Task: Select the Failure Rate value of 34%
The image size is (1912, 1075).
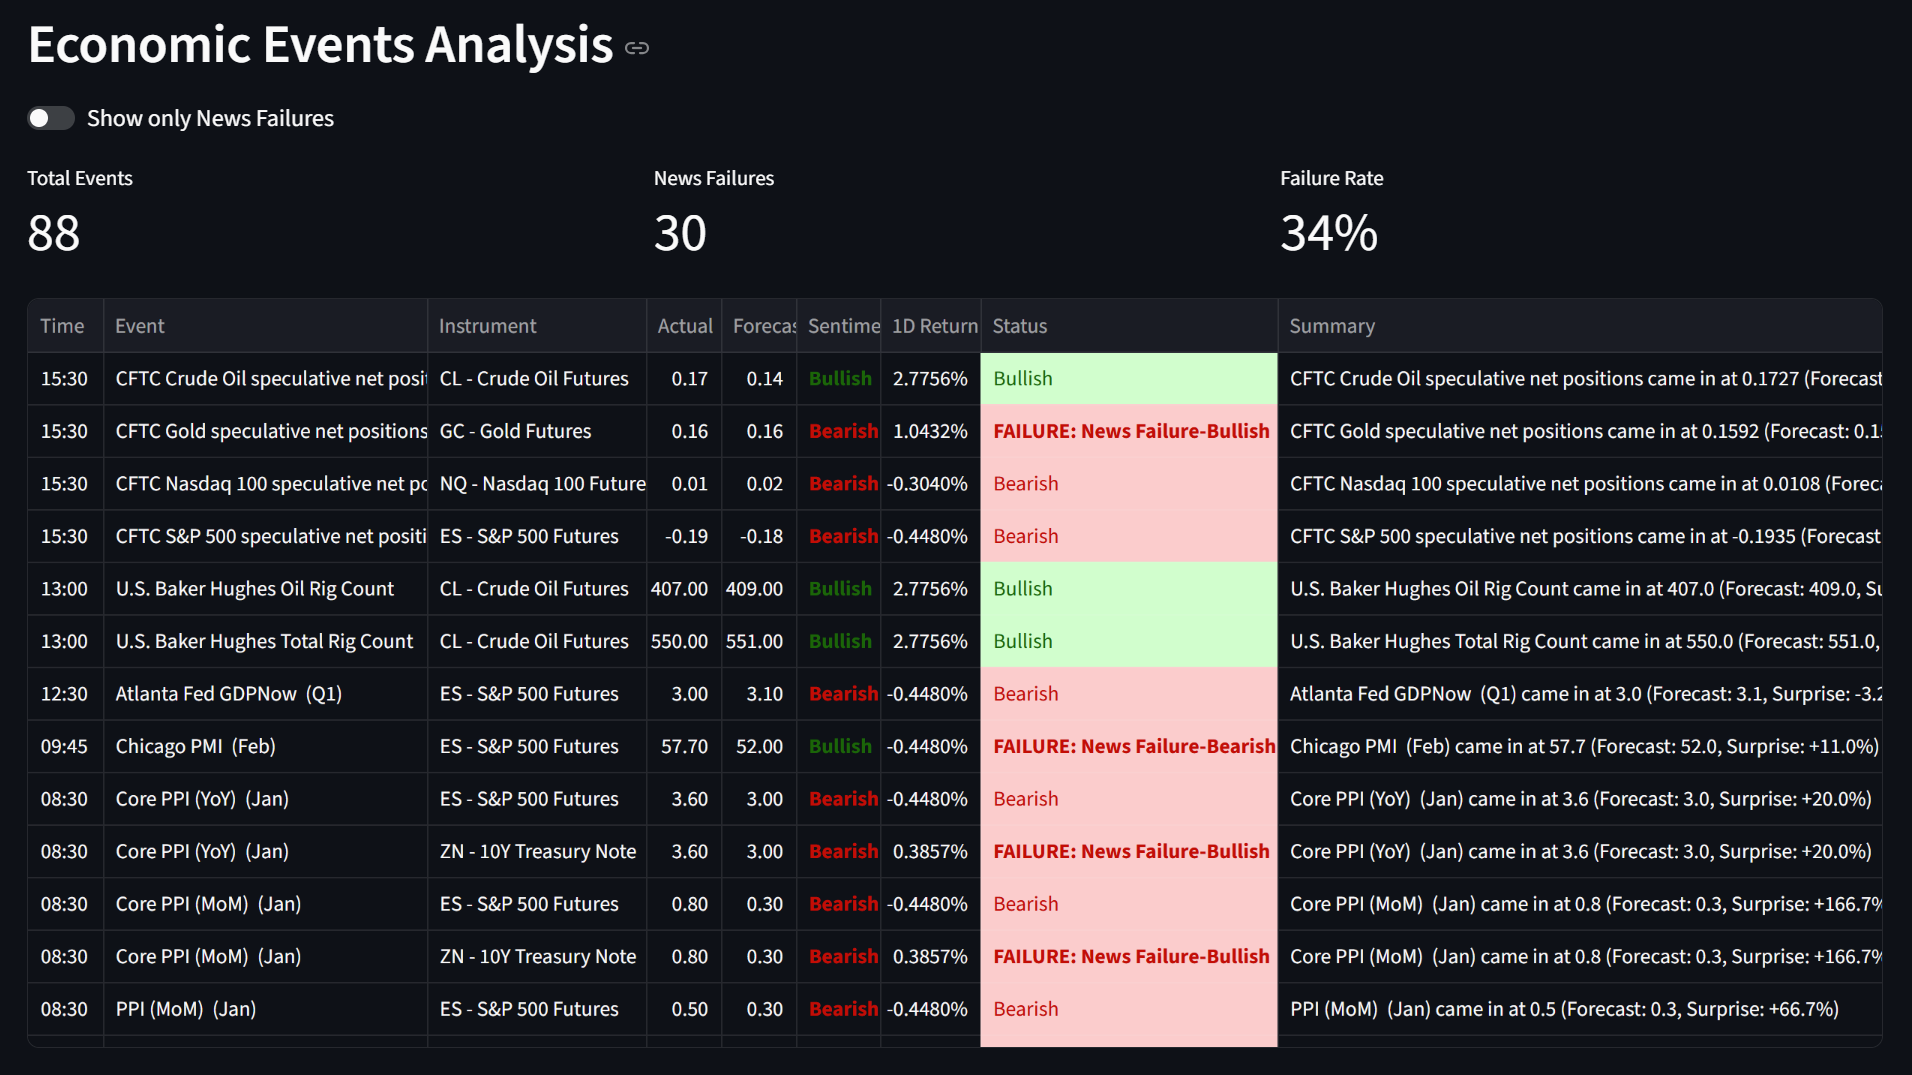Action: 1328,234
